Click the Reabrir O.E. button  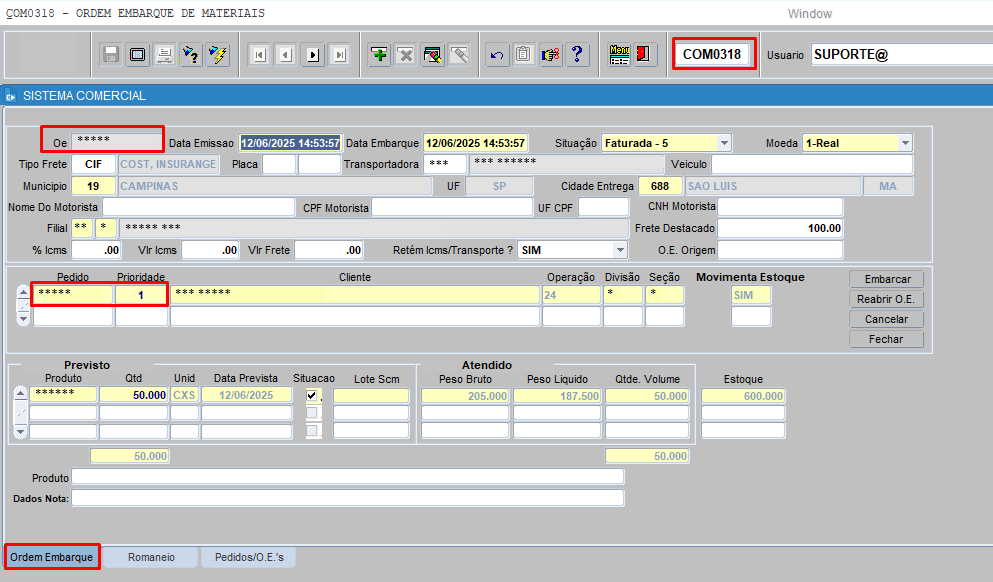886,299
